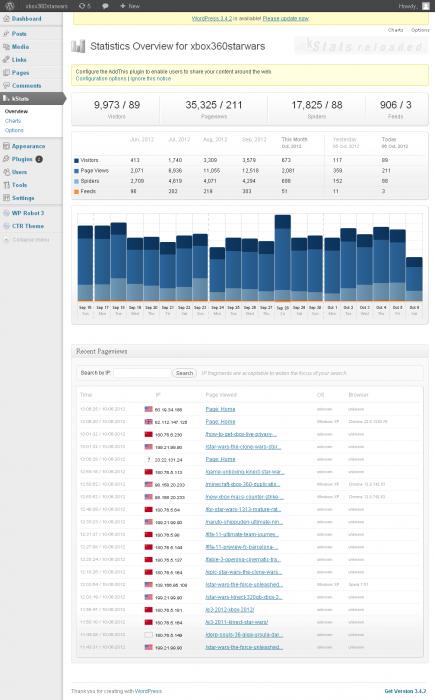Select the Charts submenu under kStats
Image resolution: width=435 pixels, height=700 pixels.
tap(13, 121)
